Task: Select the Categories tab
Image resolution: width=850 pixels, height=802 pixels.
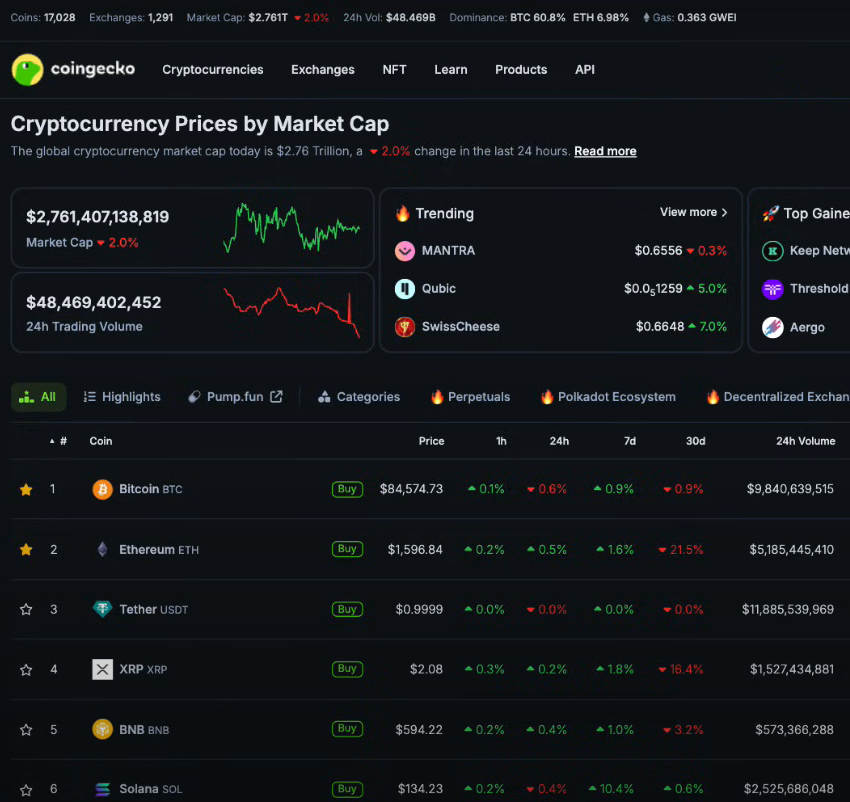Action: tap(359, 397)
